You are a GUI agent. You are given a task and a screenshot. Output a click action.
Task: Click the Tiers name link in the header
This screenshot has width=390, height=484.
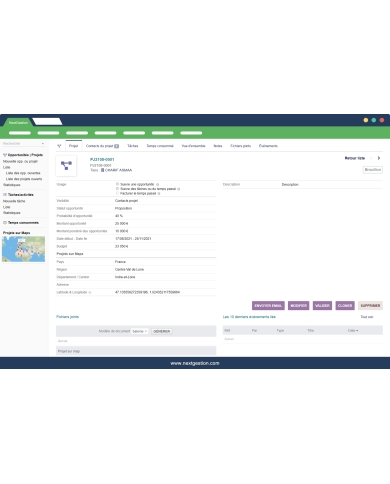click(118, 170)
